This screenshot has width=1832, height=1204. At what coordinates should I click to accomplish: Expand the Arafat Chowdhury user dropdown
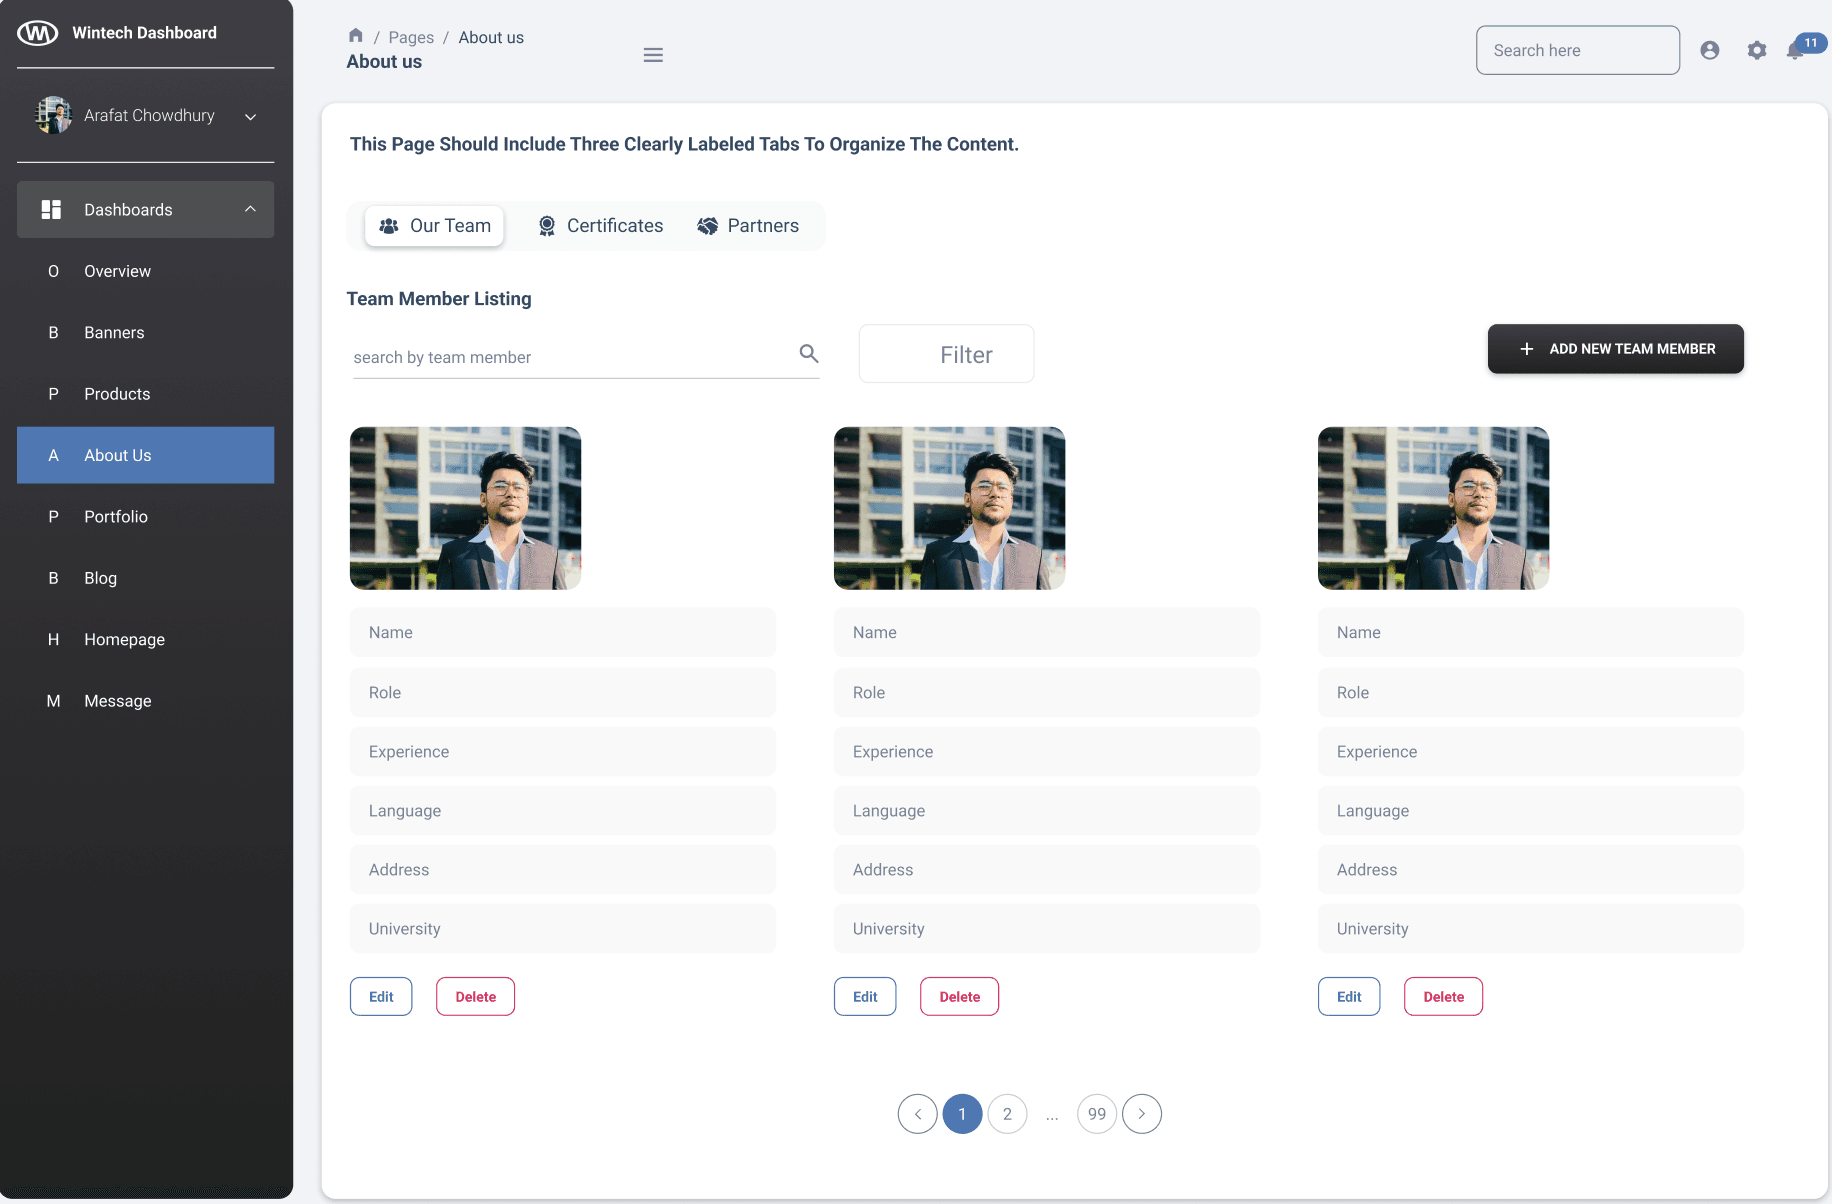click(251, 117)
